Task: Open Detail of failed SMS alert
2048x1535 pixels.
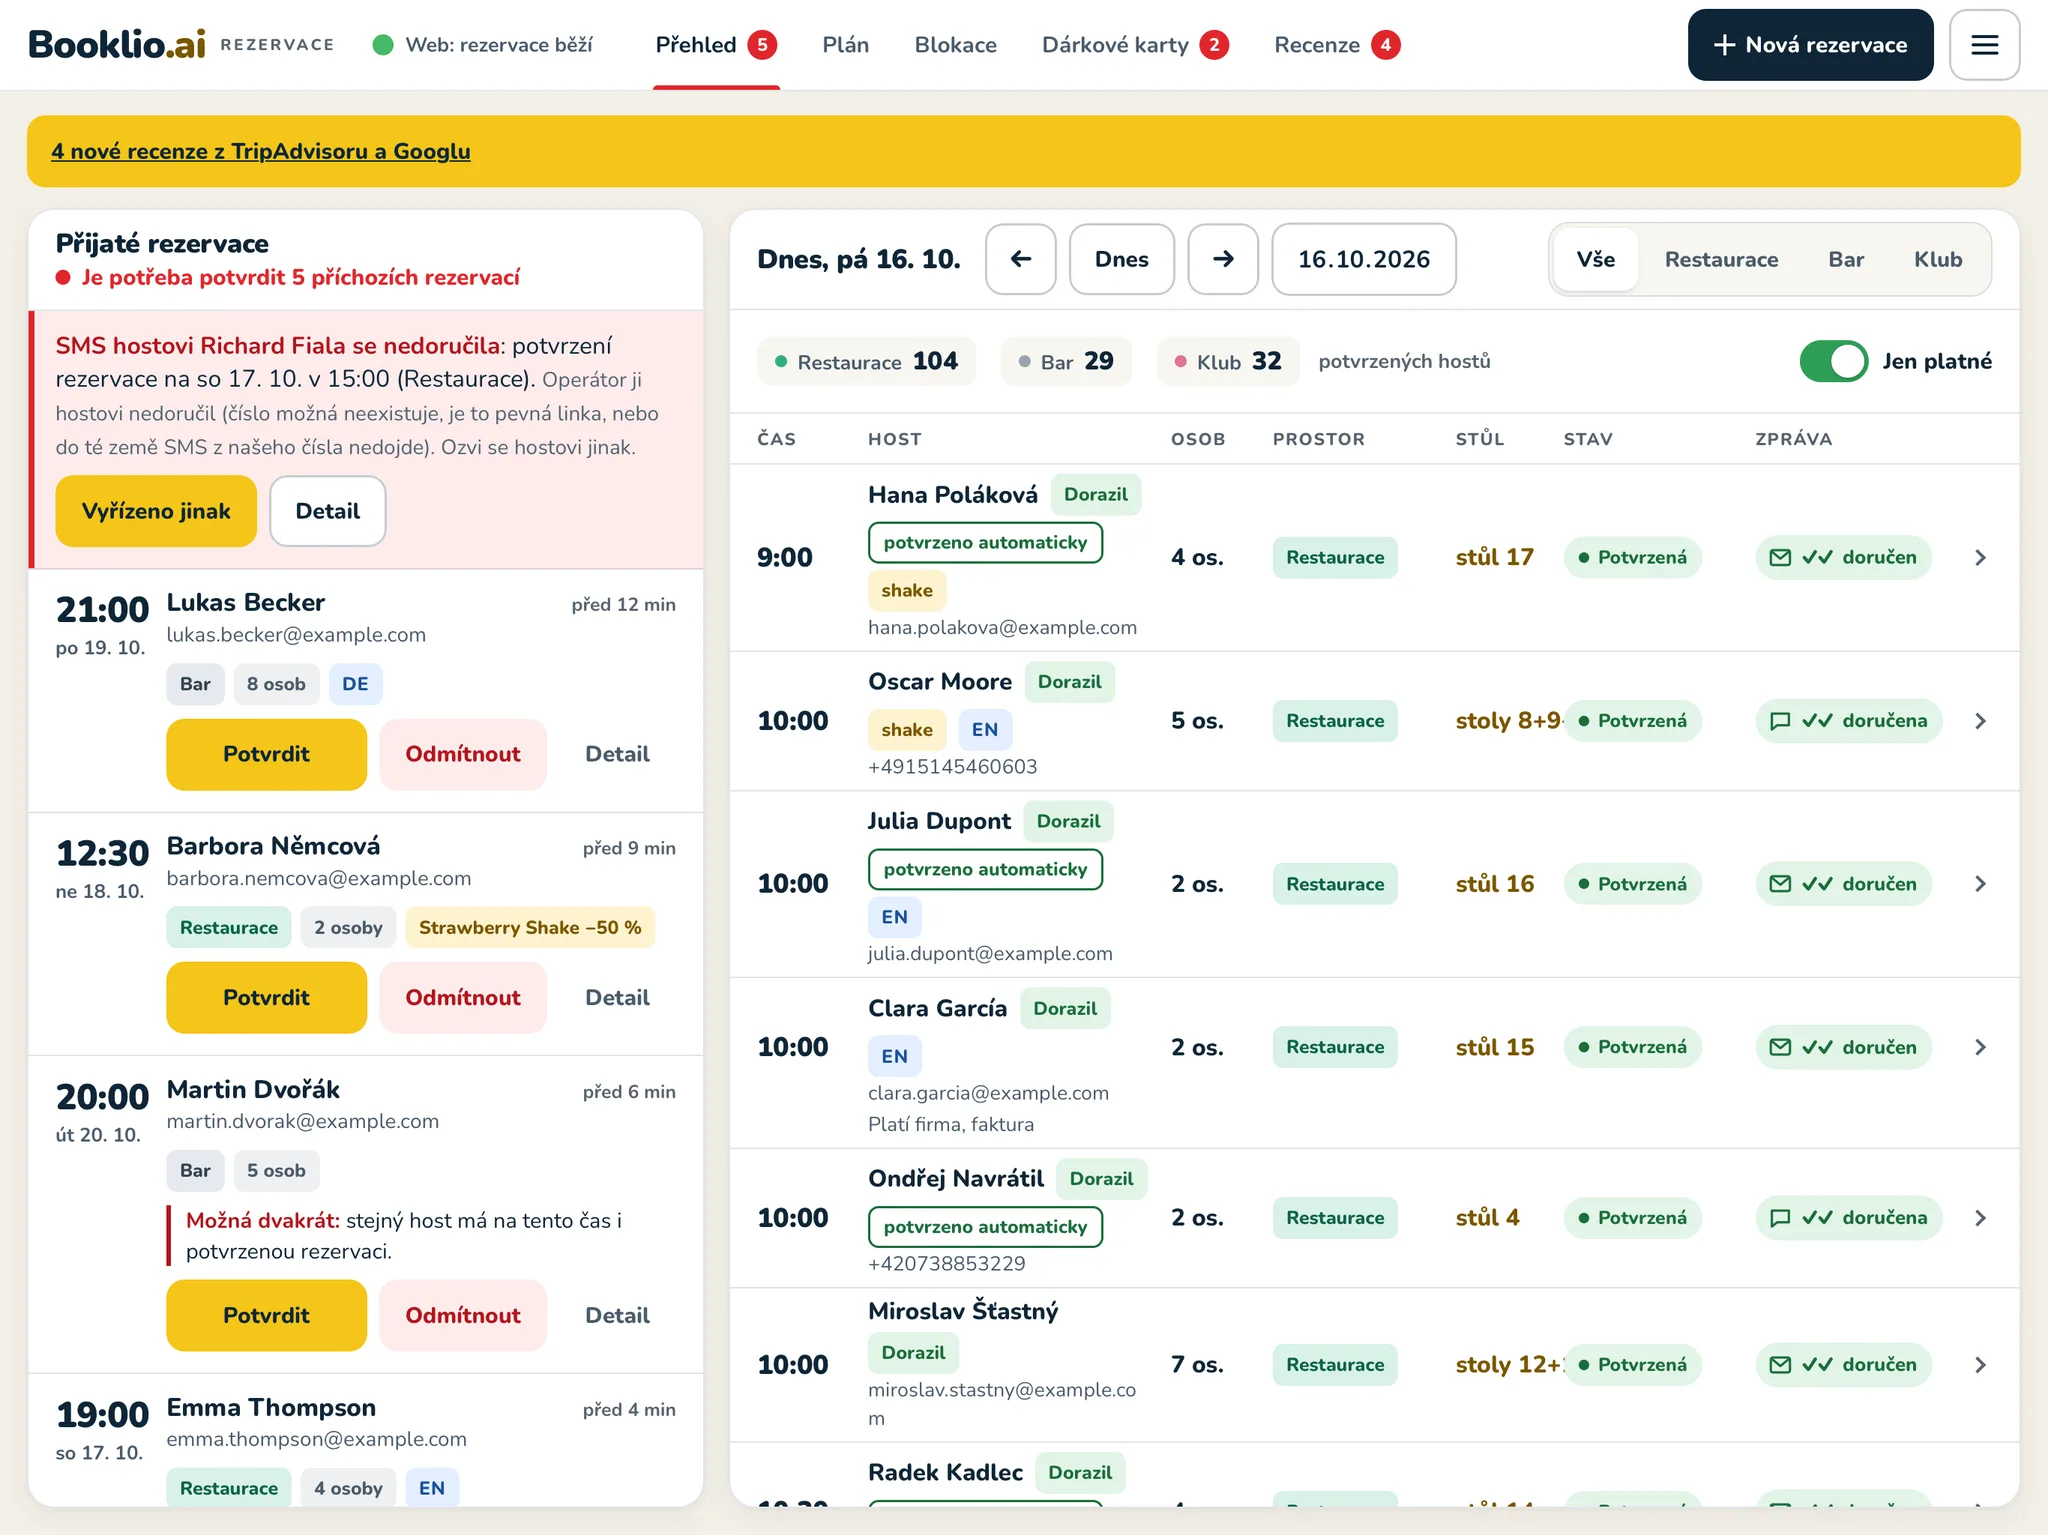Action: [x=327, y=511]
